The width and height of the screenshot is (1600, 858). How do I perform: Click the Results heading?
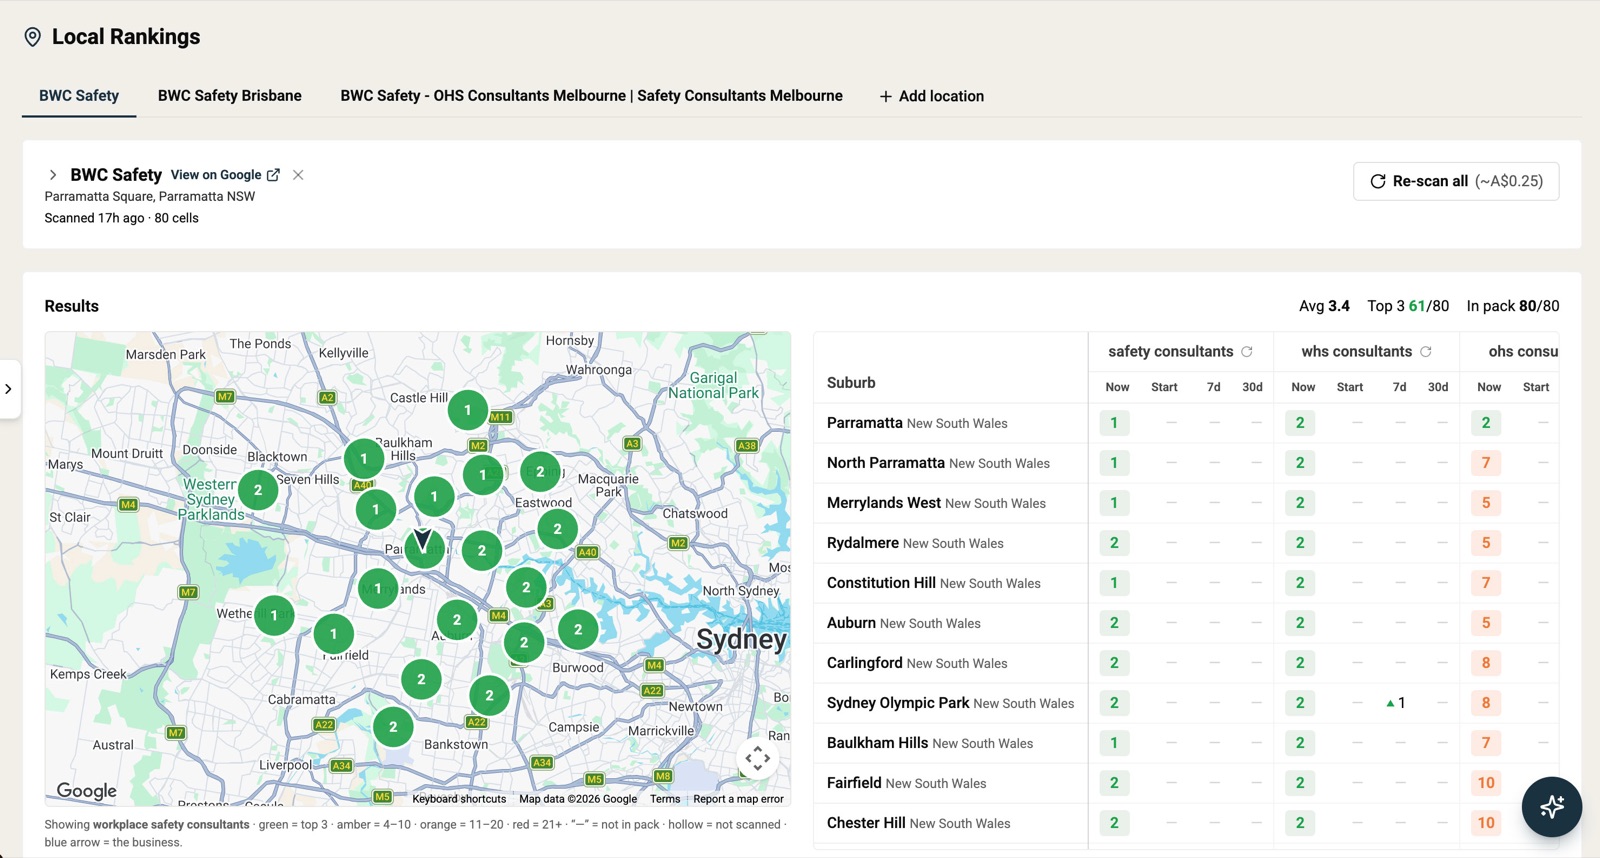72,306
